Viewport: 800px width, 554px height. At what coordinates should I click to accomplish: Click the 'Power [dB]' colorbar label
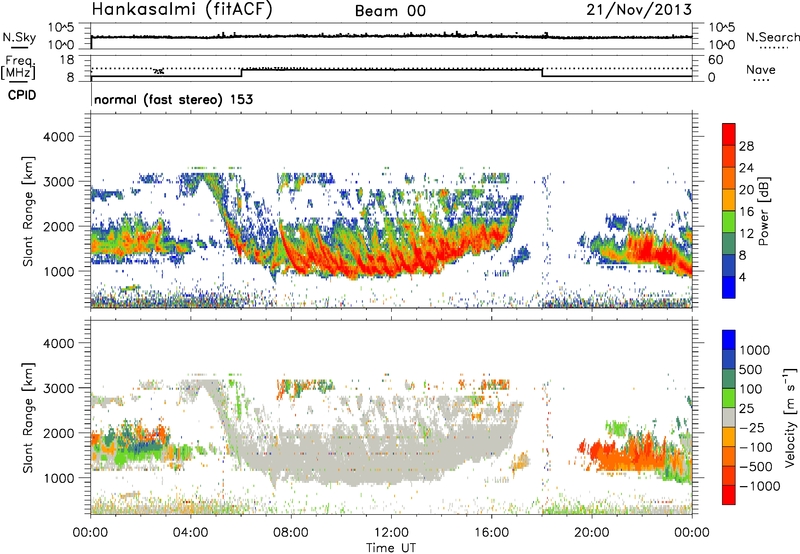point(763,211)
